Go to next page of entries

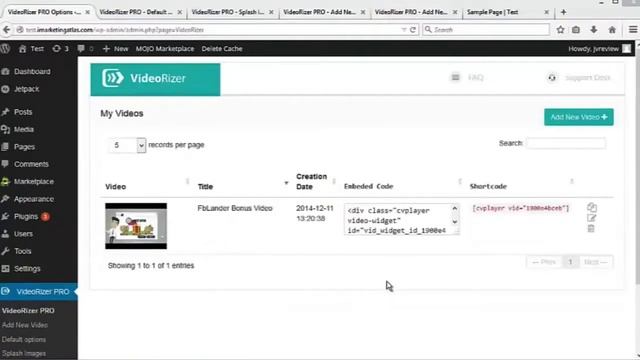pos(596,262)
